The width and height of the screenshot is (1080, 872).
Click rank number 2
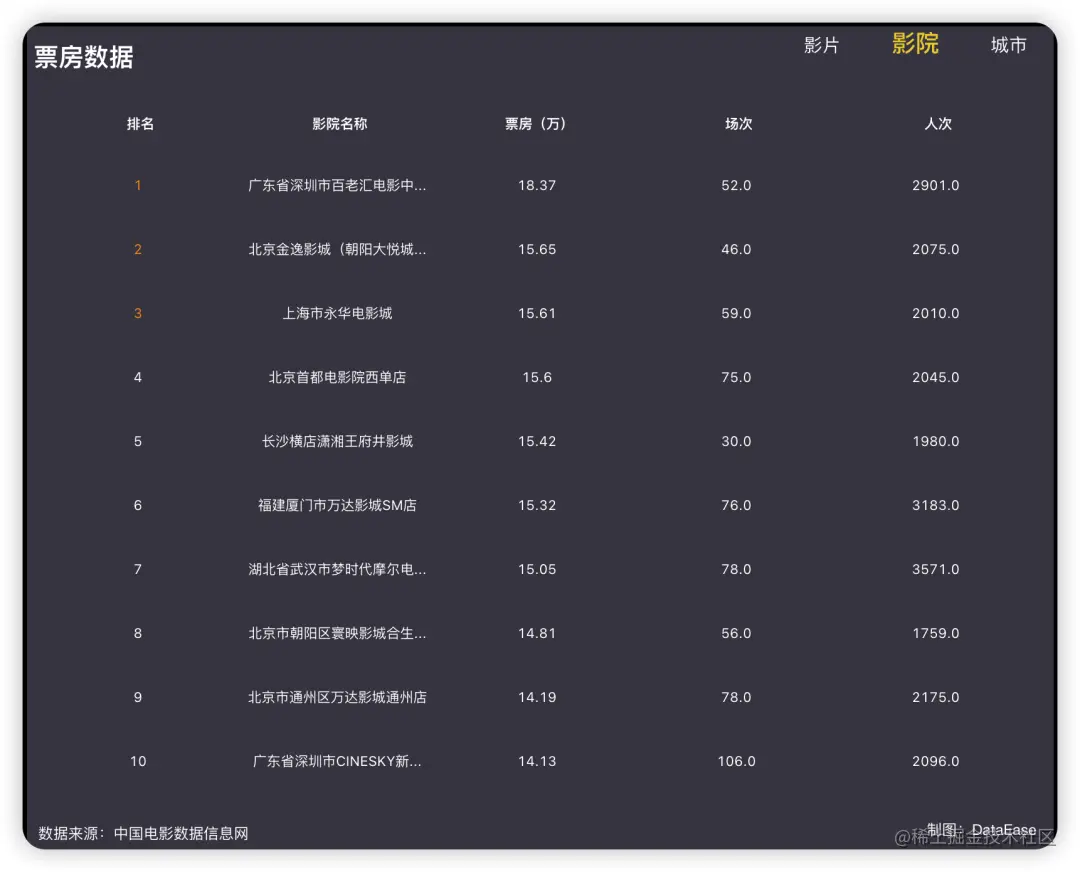click(138, 249)
